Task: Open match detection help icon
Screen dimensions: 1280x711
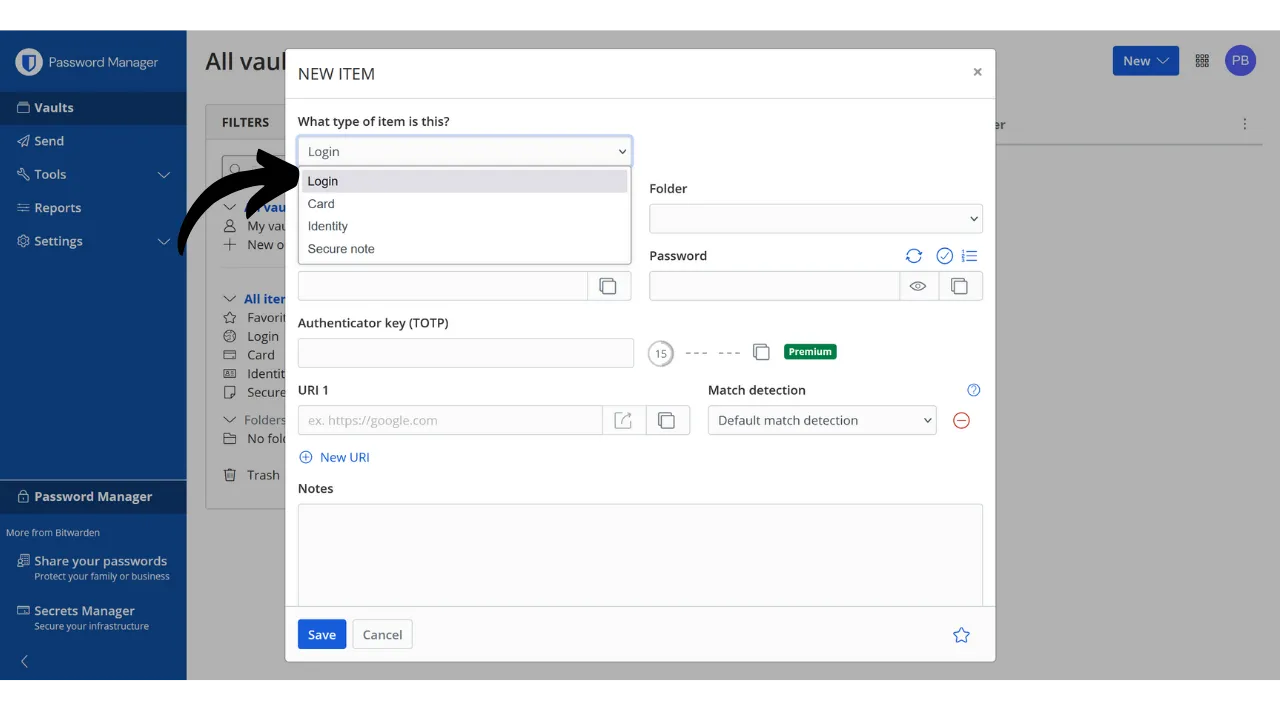Action: coord(974,390)
